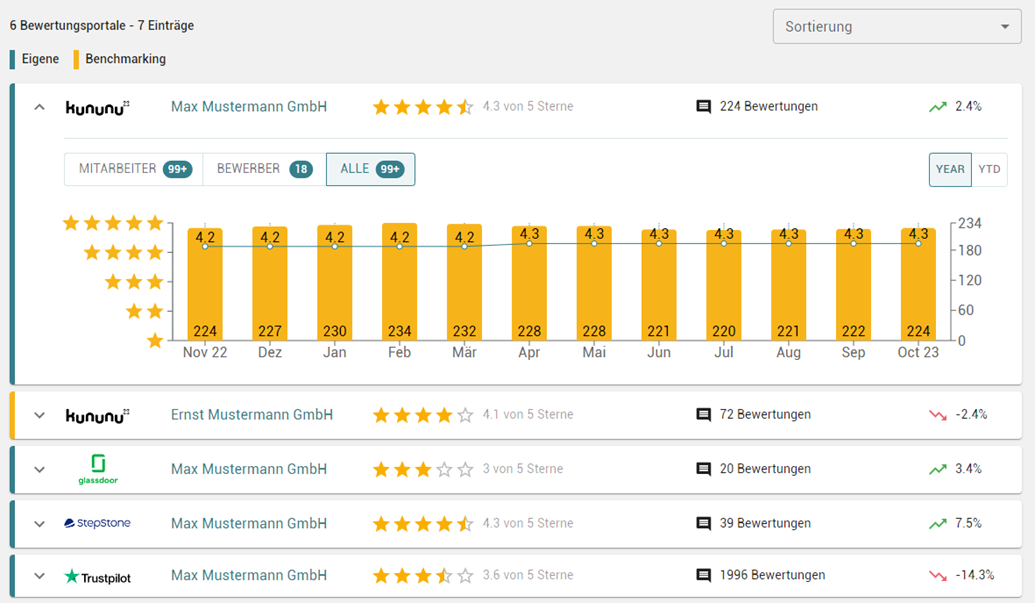1035x603 pixels.
Task: Click the StepStone logo icon
Action: [97, 523]
